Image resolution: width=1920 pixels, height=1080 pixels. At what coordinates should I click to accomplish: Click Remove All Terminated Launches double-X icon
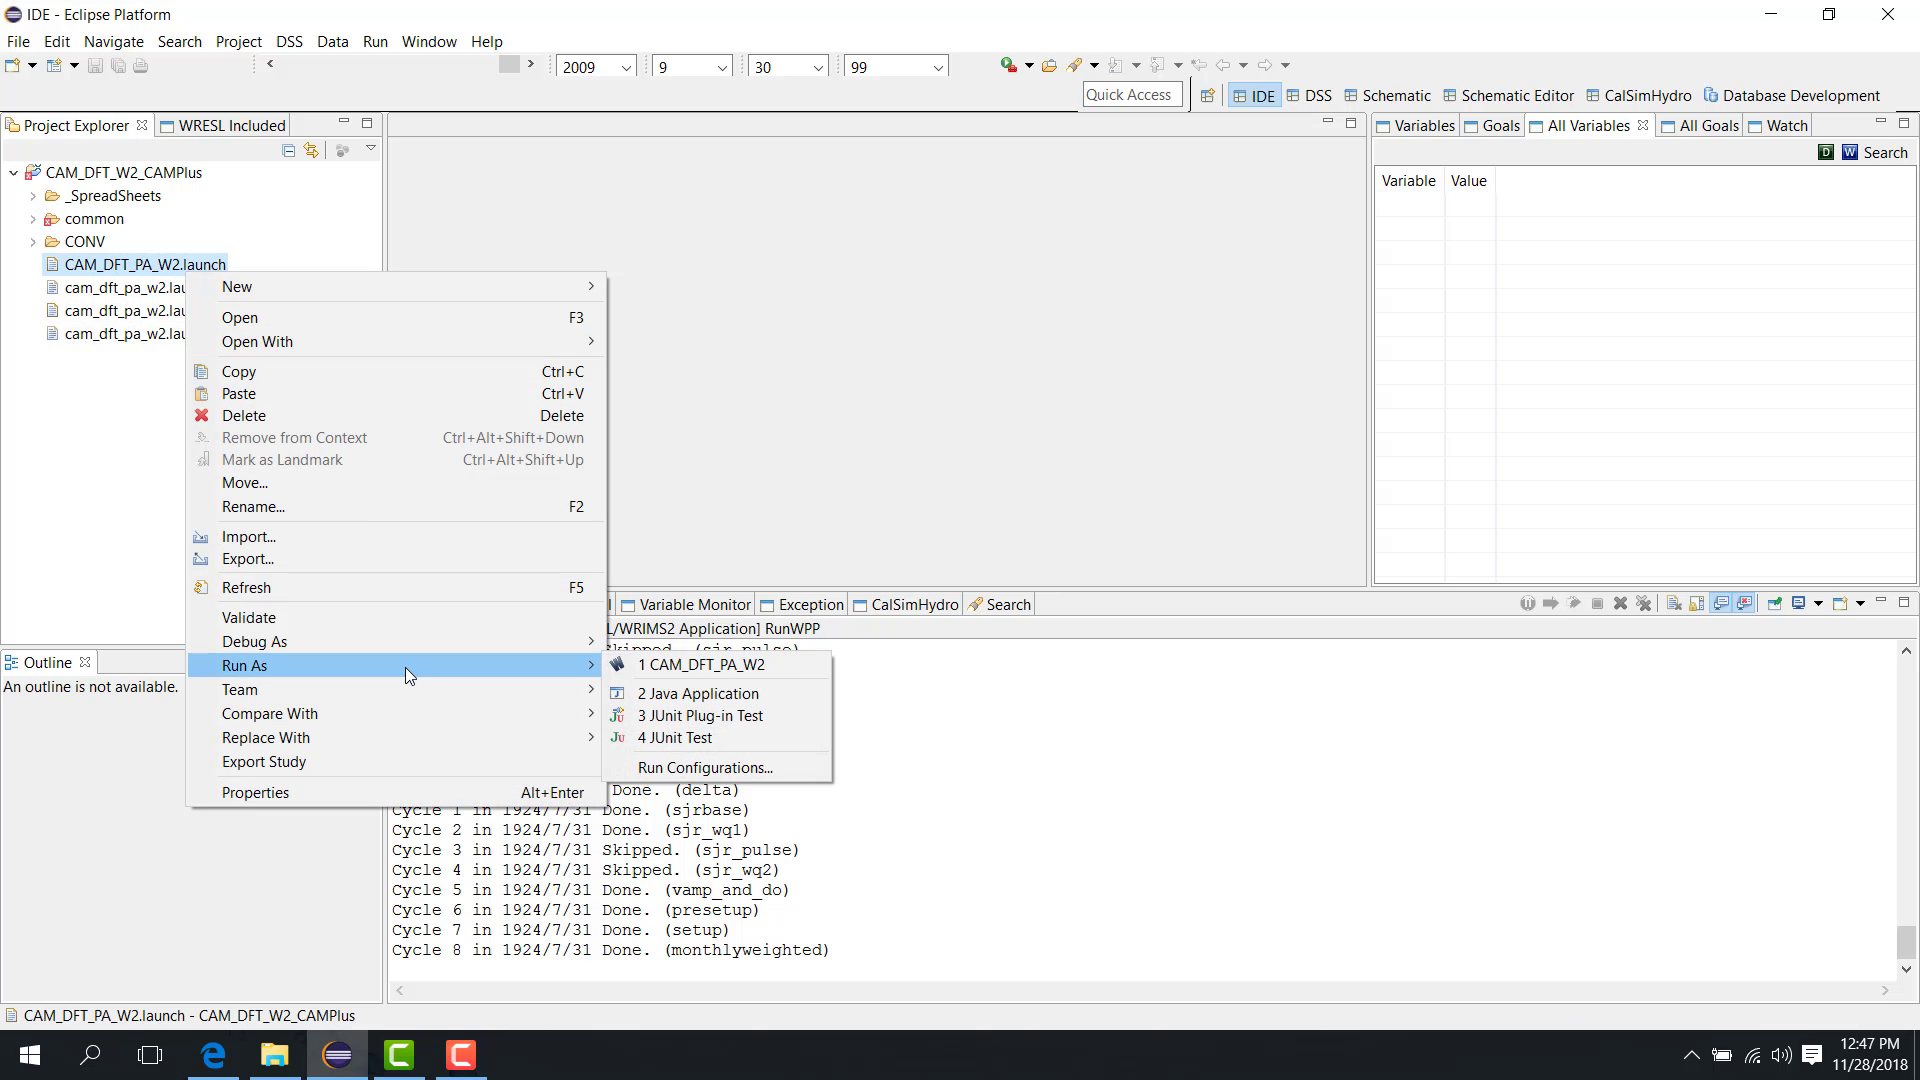pos(1643,604)
